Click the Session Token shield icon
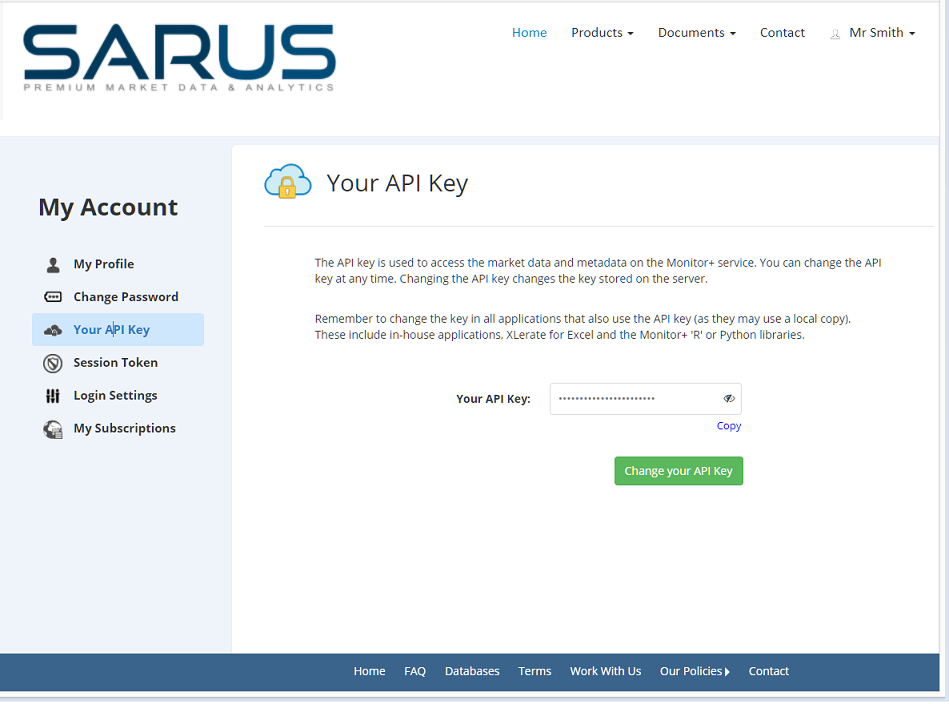Image resolution: width=949 pixels, height=704 pixels. 53,363
